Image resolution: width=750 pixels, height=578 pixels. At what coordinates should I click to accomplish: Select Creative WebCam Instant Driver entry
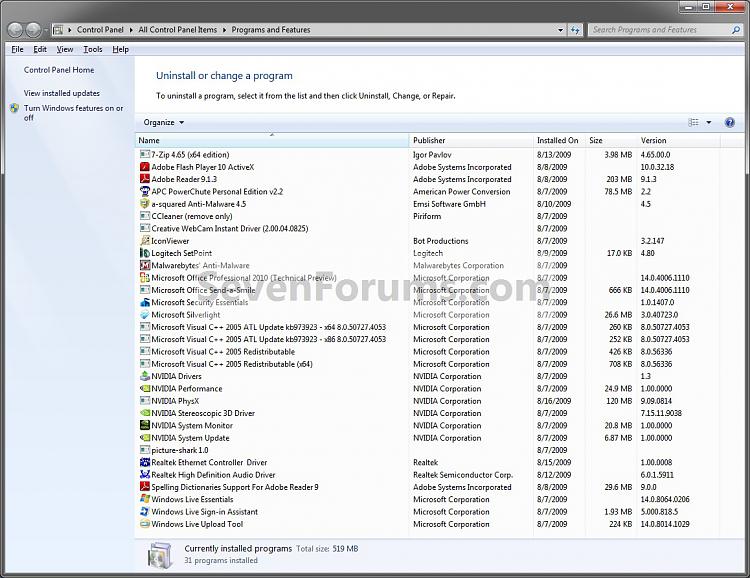pos(429,229)
